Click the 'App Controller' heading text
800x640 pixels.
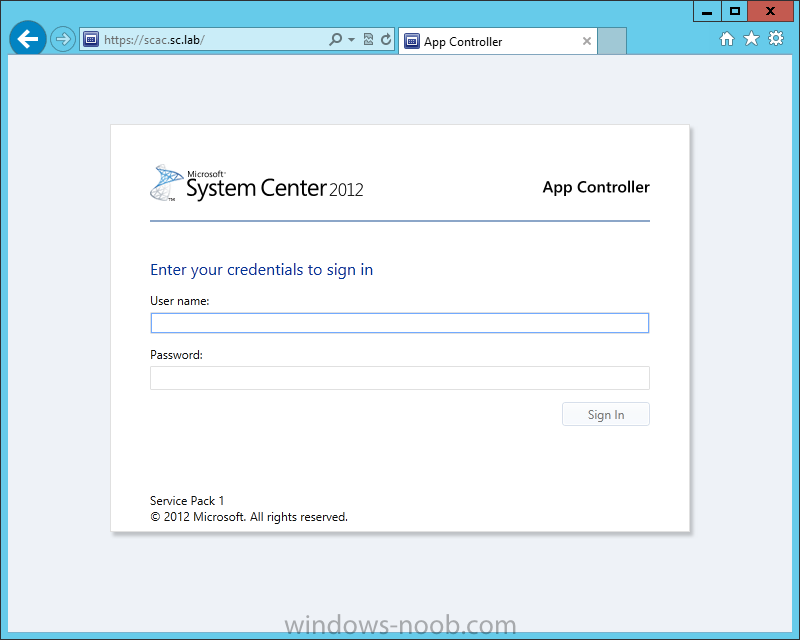click(x=596, y=187)
